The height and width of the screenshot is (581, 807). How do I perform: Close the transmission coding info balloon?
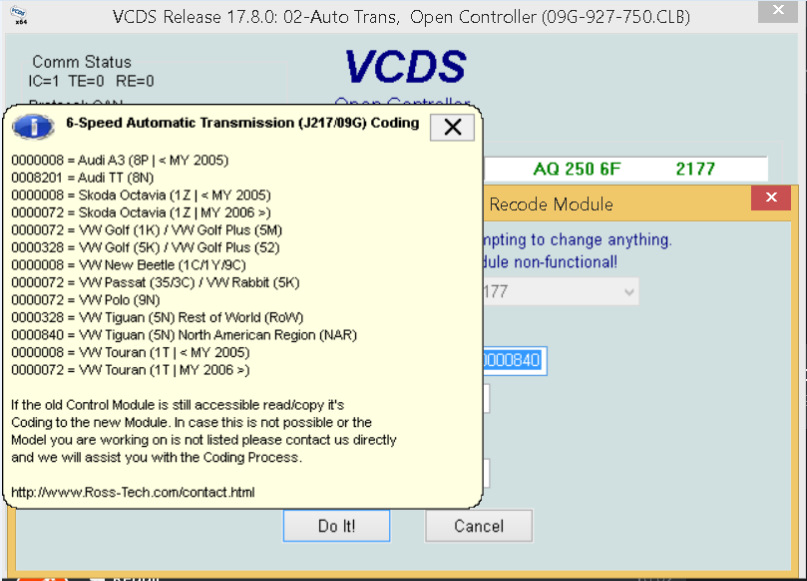click(452, 127)
